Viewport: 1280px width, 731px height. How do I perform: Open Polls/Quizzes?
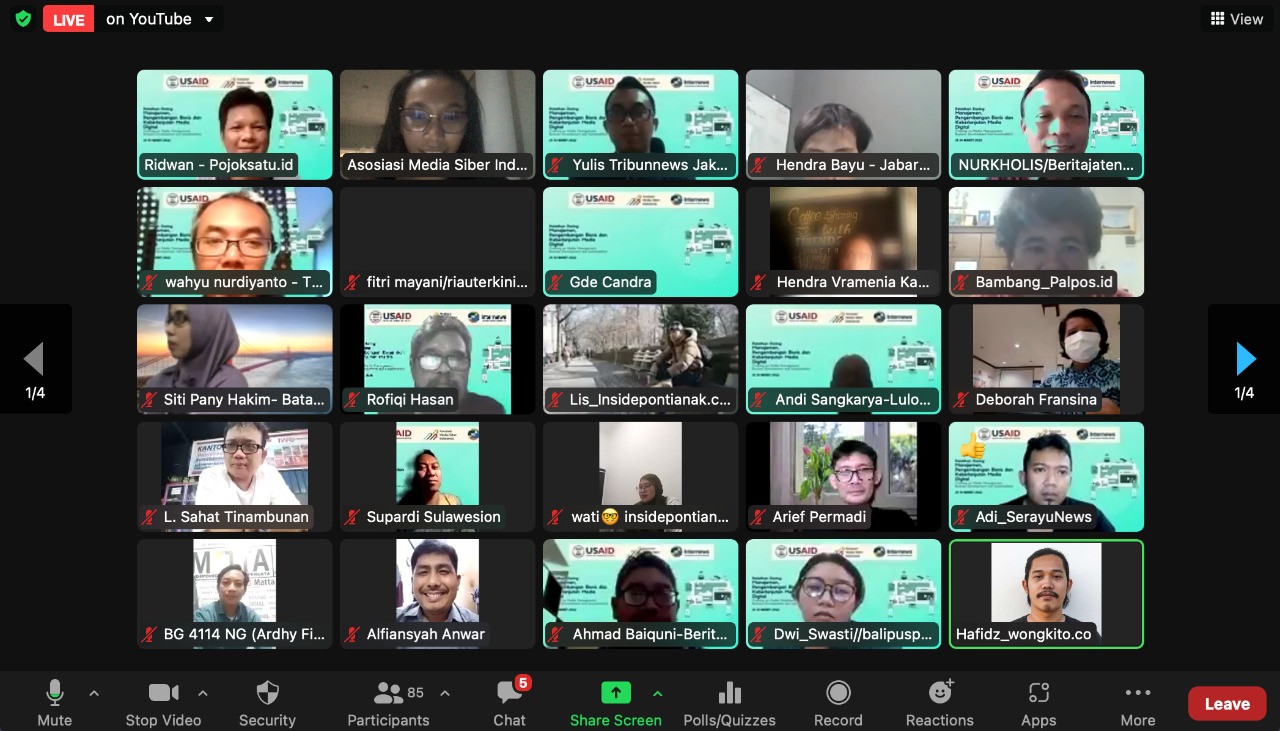pyautogui.click(x=729, y=703)
